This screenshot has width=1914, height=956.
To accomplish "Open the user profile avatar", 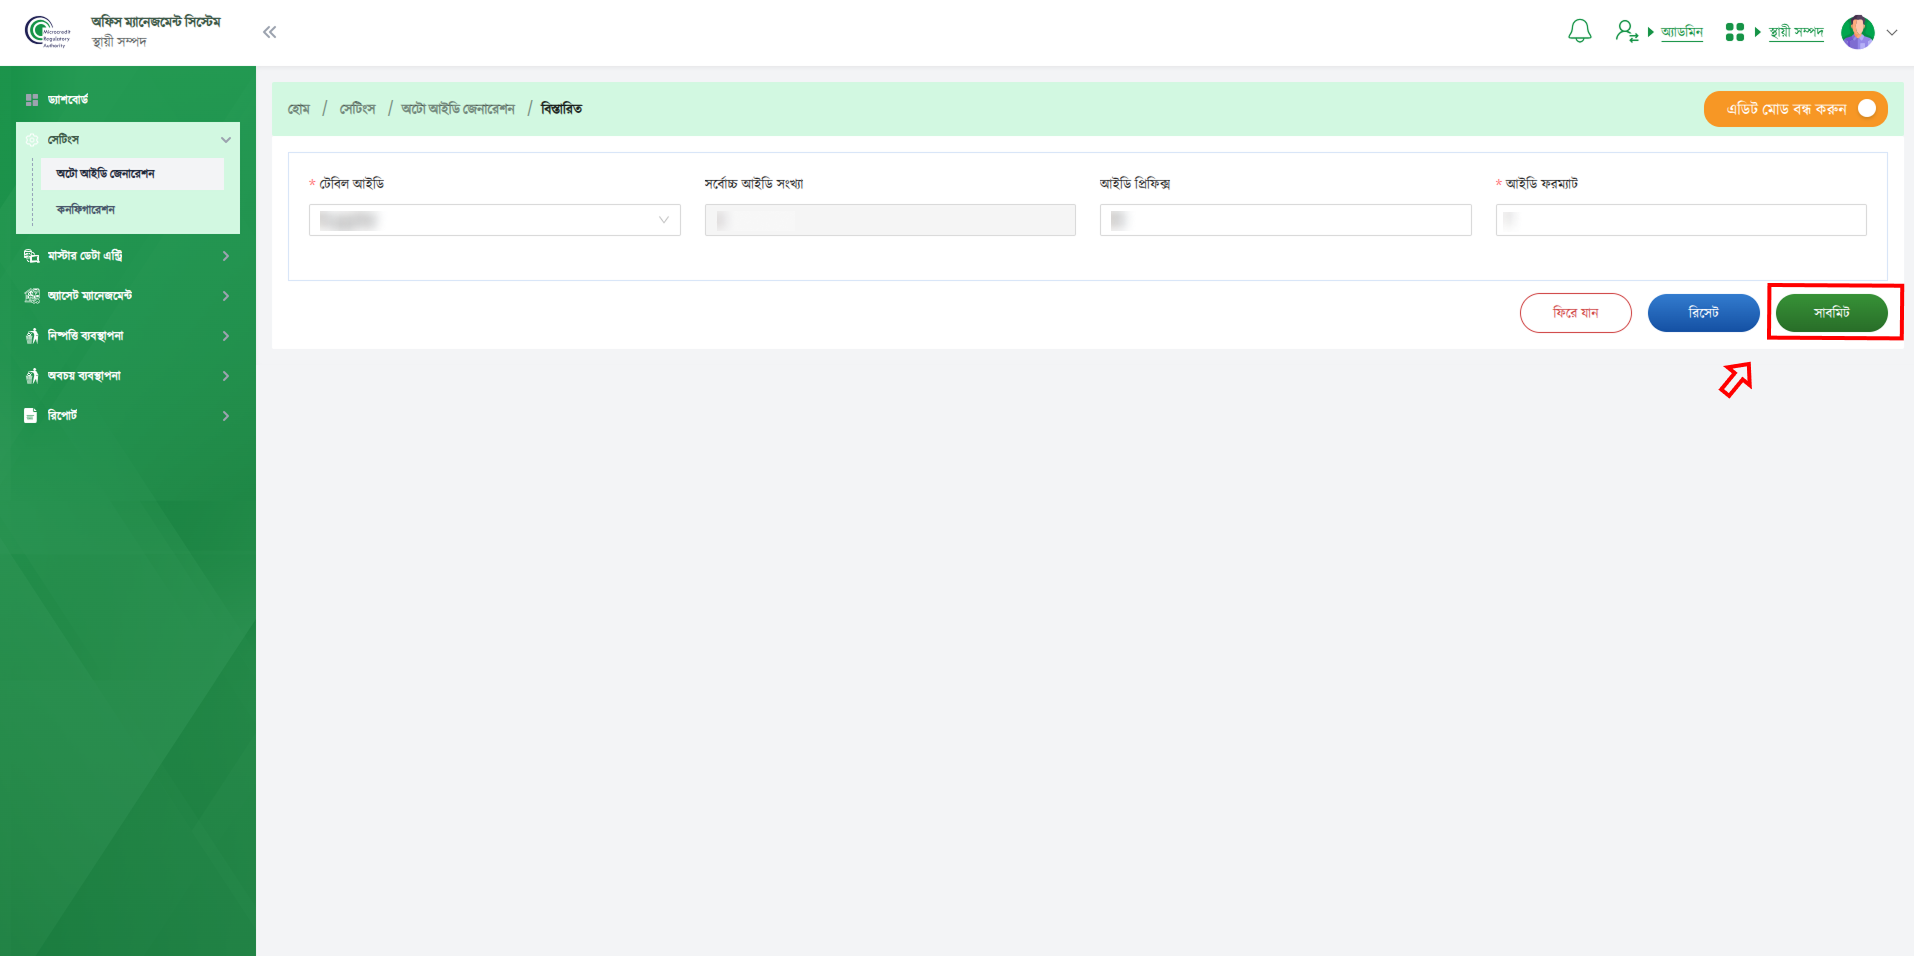I will click(x=1857, y=32).
